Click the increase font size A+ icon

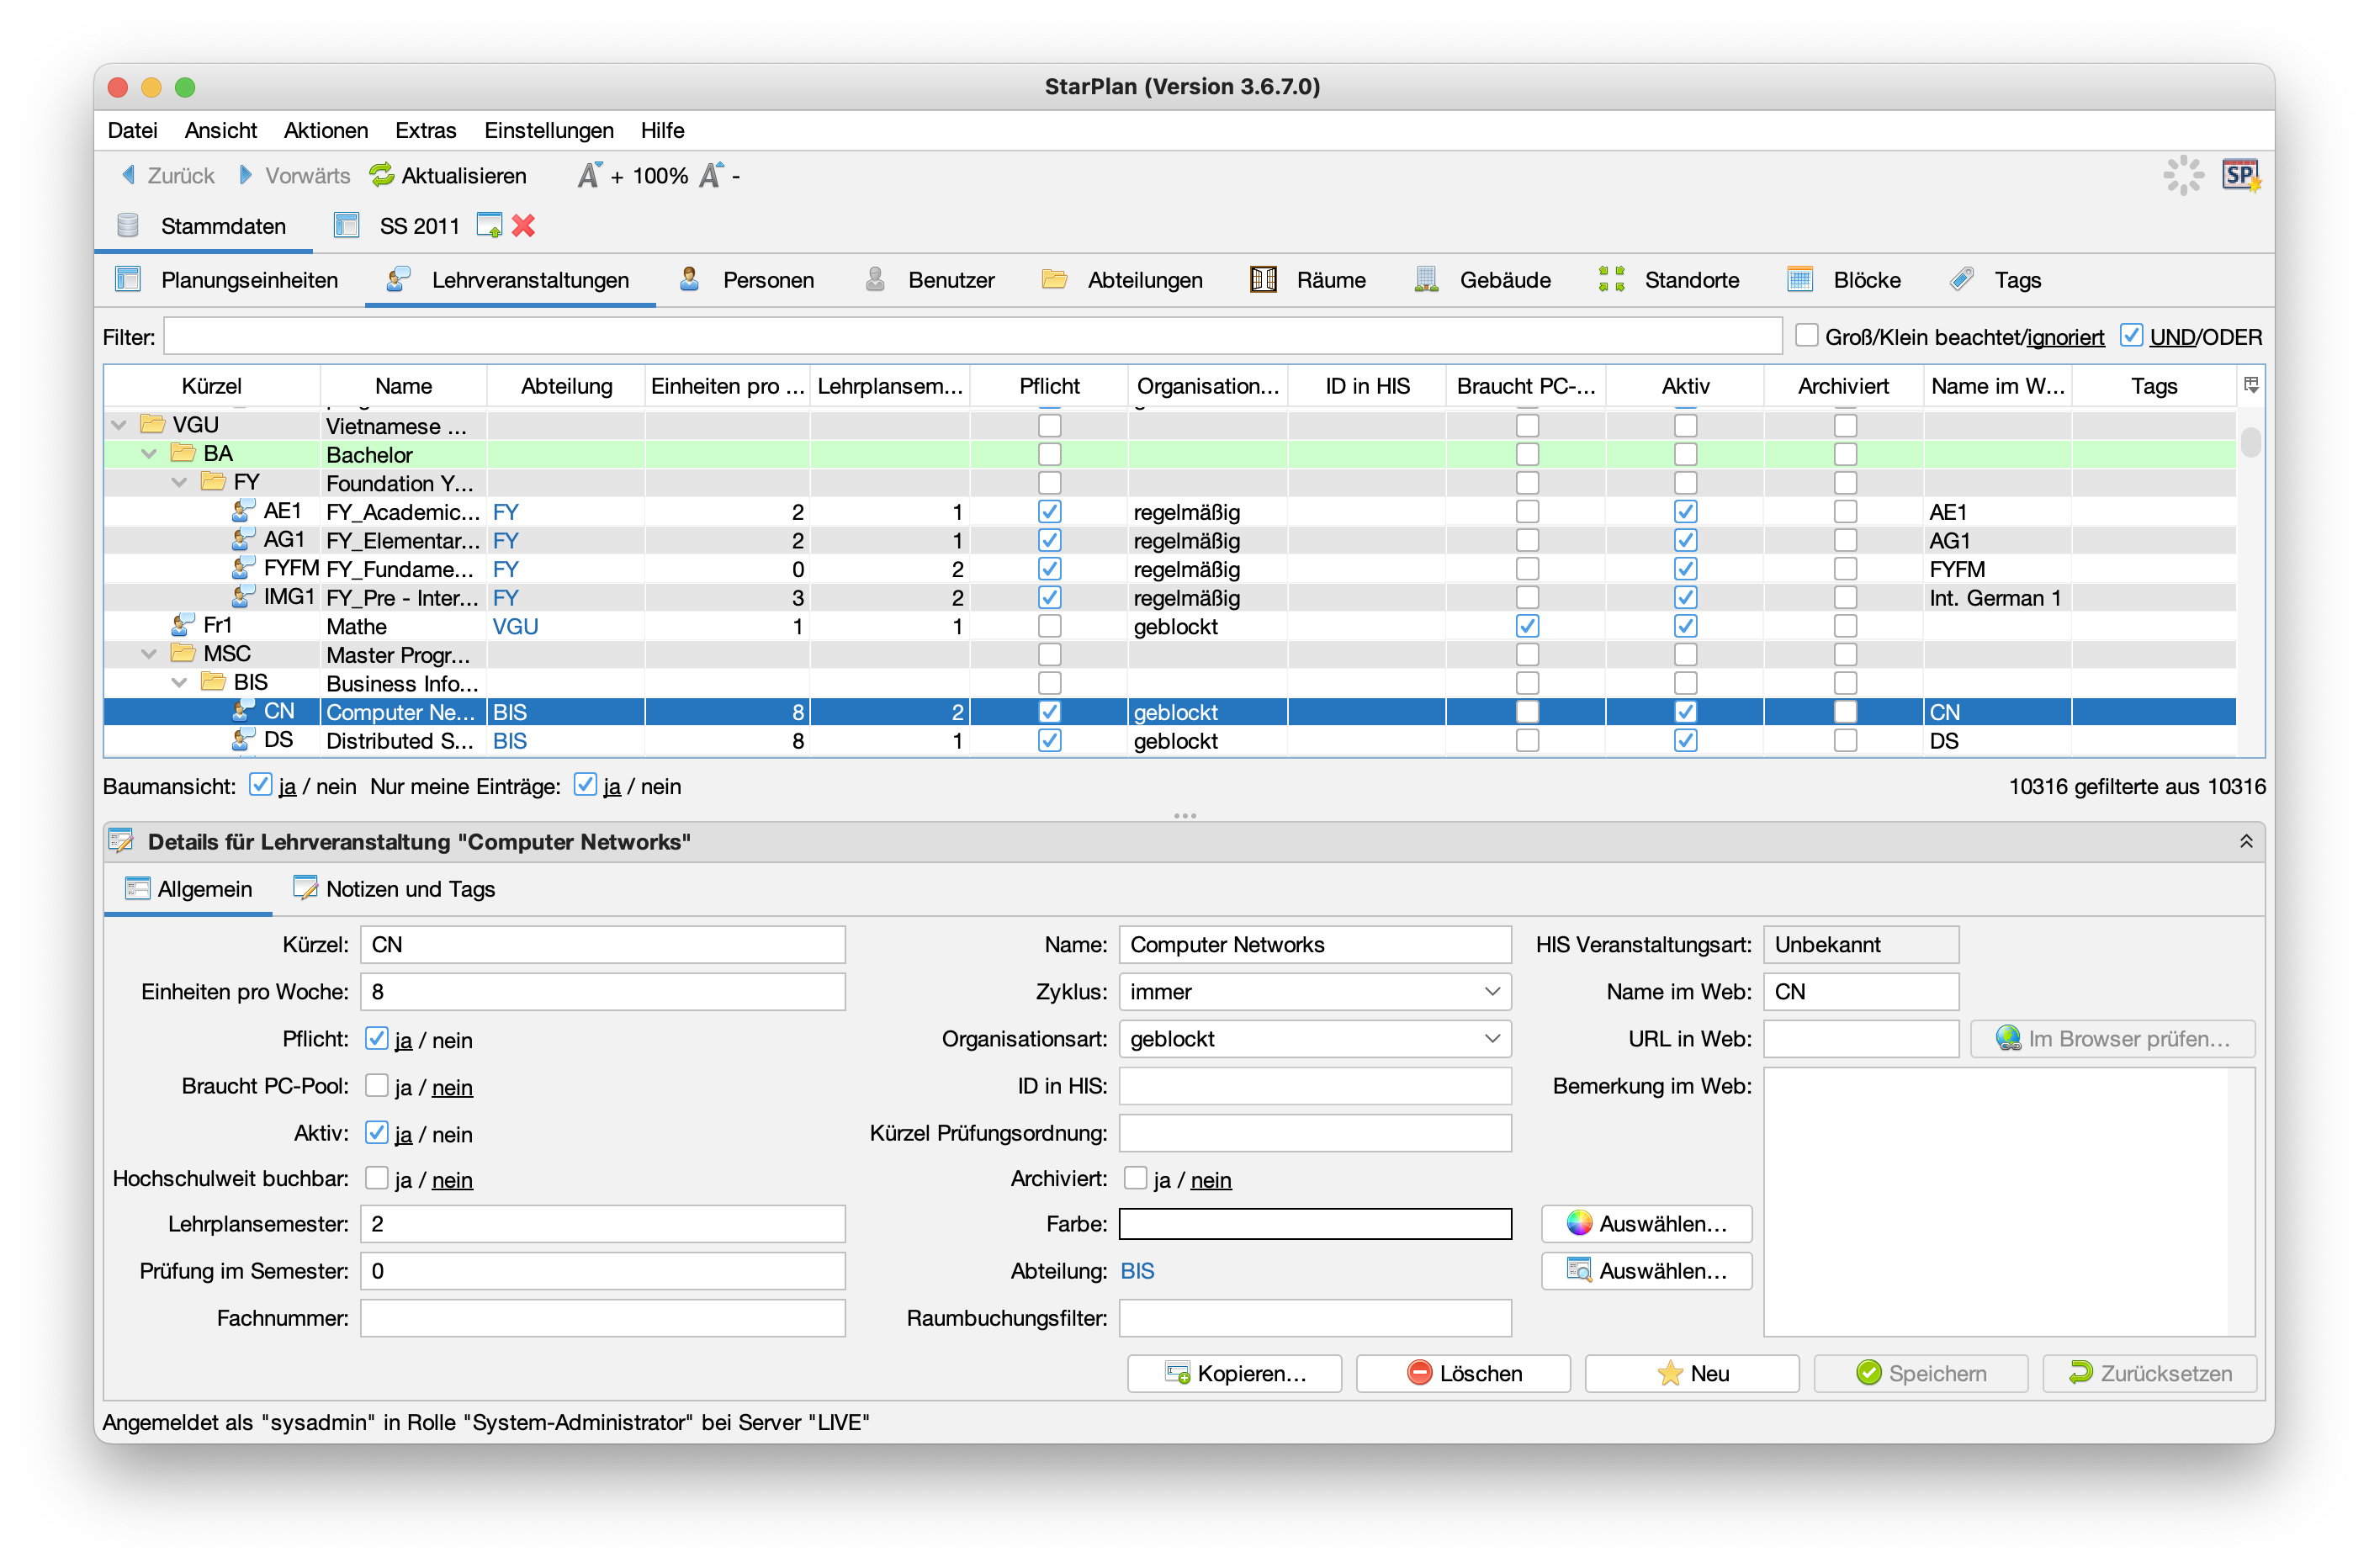590,176
